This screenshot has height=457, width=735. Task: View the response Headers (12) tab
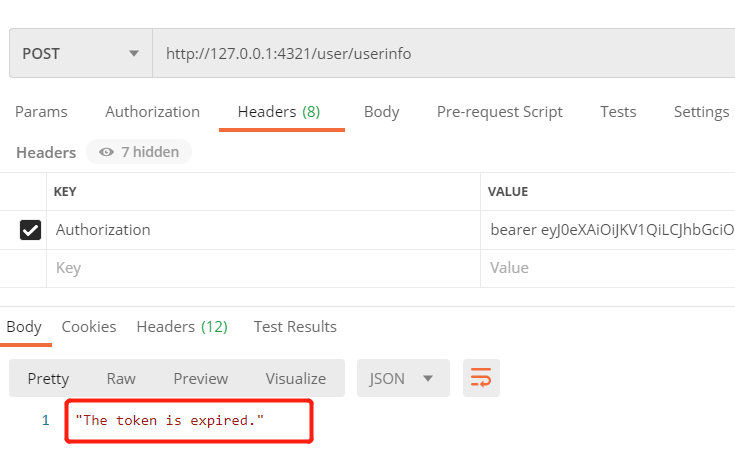[x=182, y=327]
